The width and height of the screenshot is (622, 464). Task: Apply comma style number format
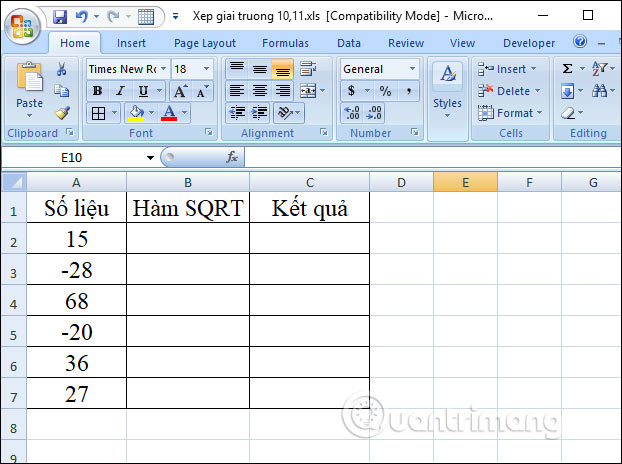[408, 91]
